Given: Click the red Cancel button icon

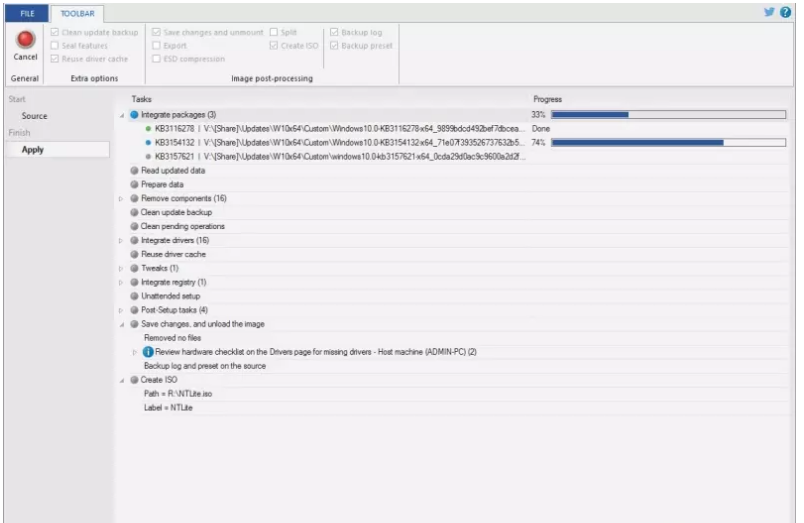Looking at the screenshot, I should click(25, 39).
